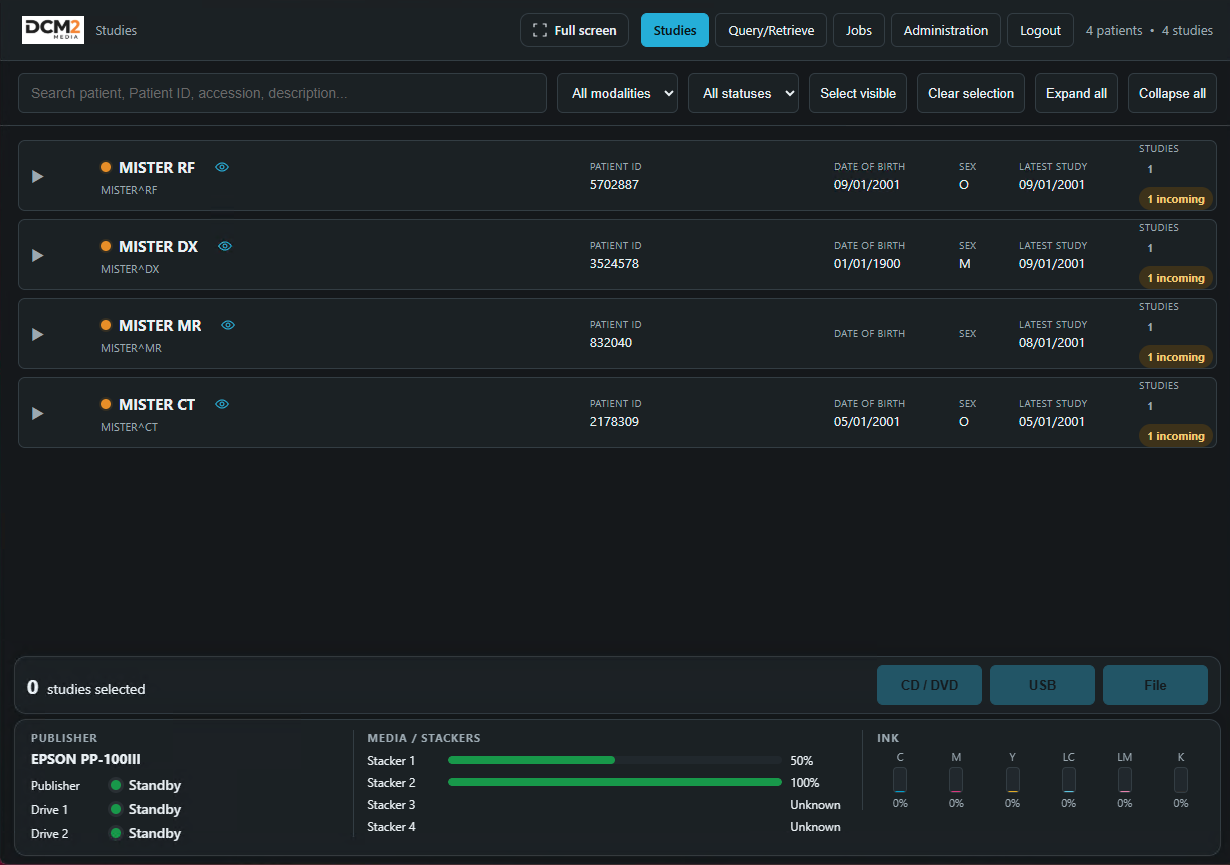
Task: Click the patient search input field
Action: [x=282, y=93]
